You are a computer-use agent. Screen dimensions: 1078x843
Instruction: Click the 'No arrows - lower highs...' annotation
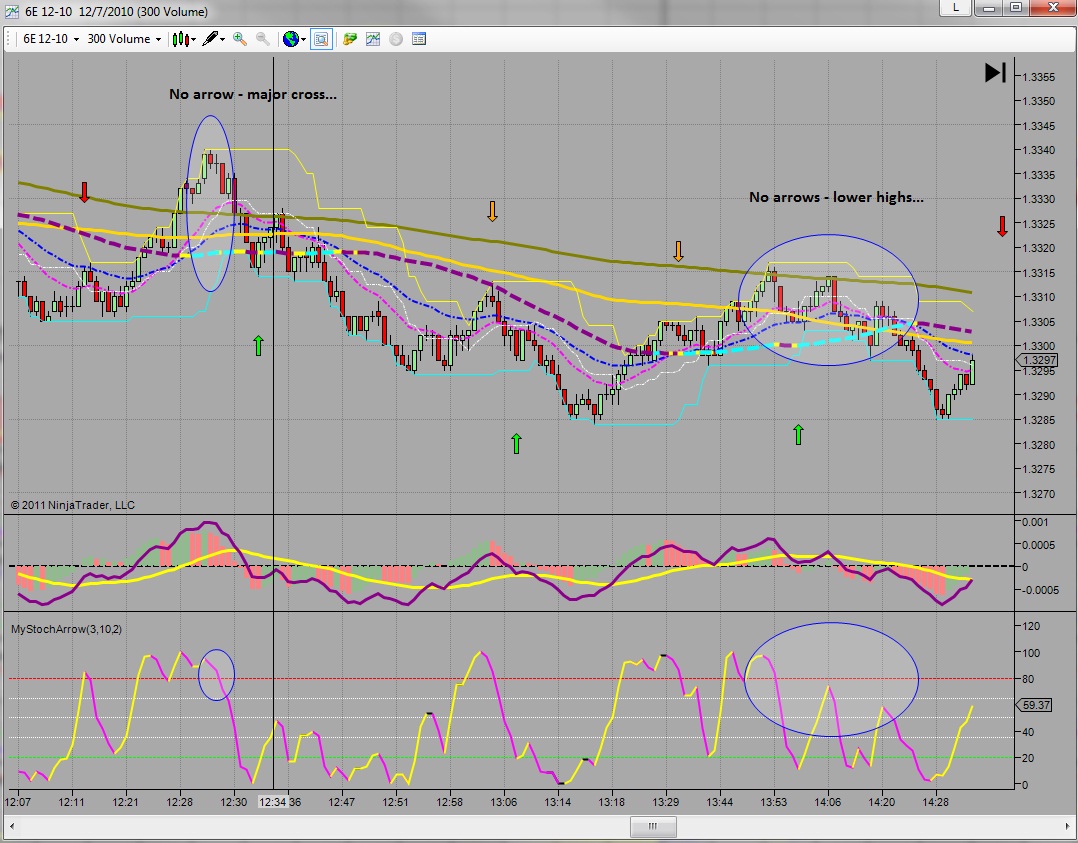tap(836, 197)
